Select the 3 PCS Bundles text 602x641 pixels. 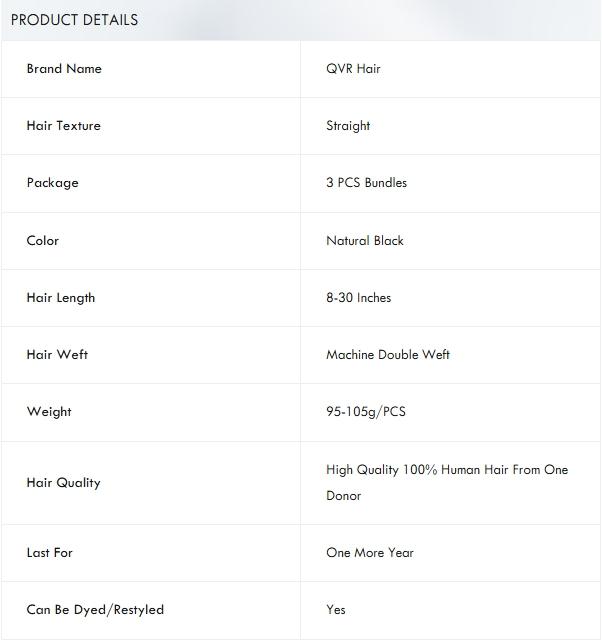pyautogui.click(x=366, y=183)
